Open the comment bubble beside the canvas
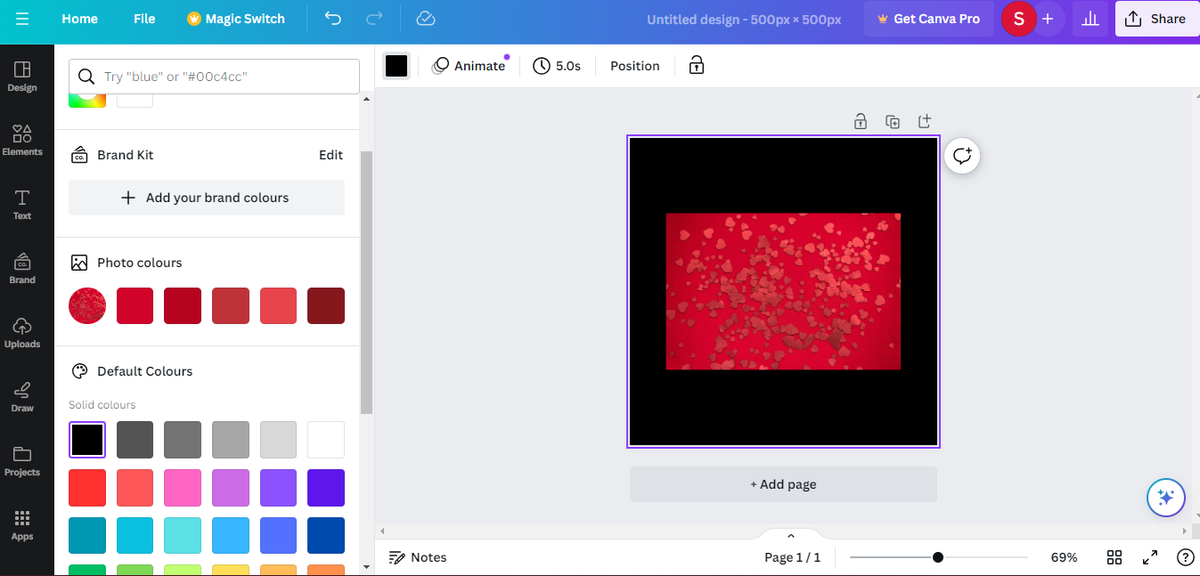Viewport: 1200px width, 576px height. click(x=961, y=155)
